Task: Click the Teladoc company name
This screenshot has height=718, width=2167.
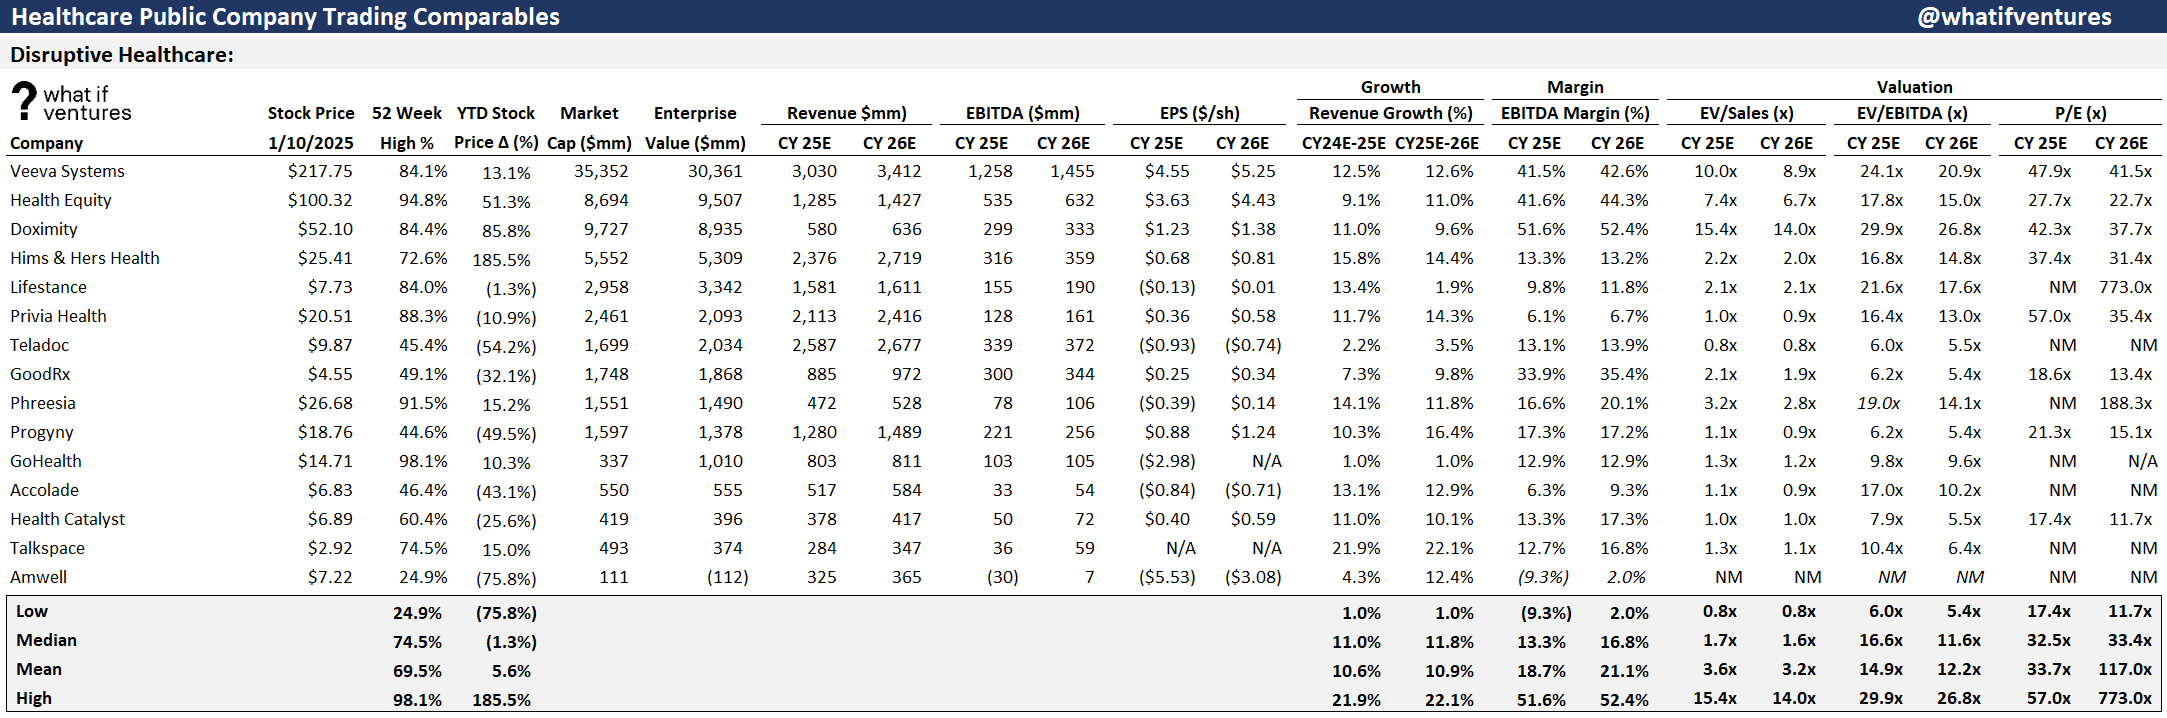Action: [x=40, y=345]
